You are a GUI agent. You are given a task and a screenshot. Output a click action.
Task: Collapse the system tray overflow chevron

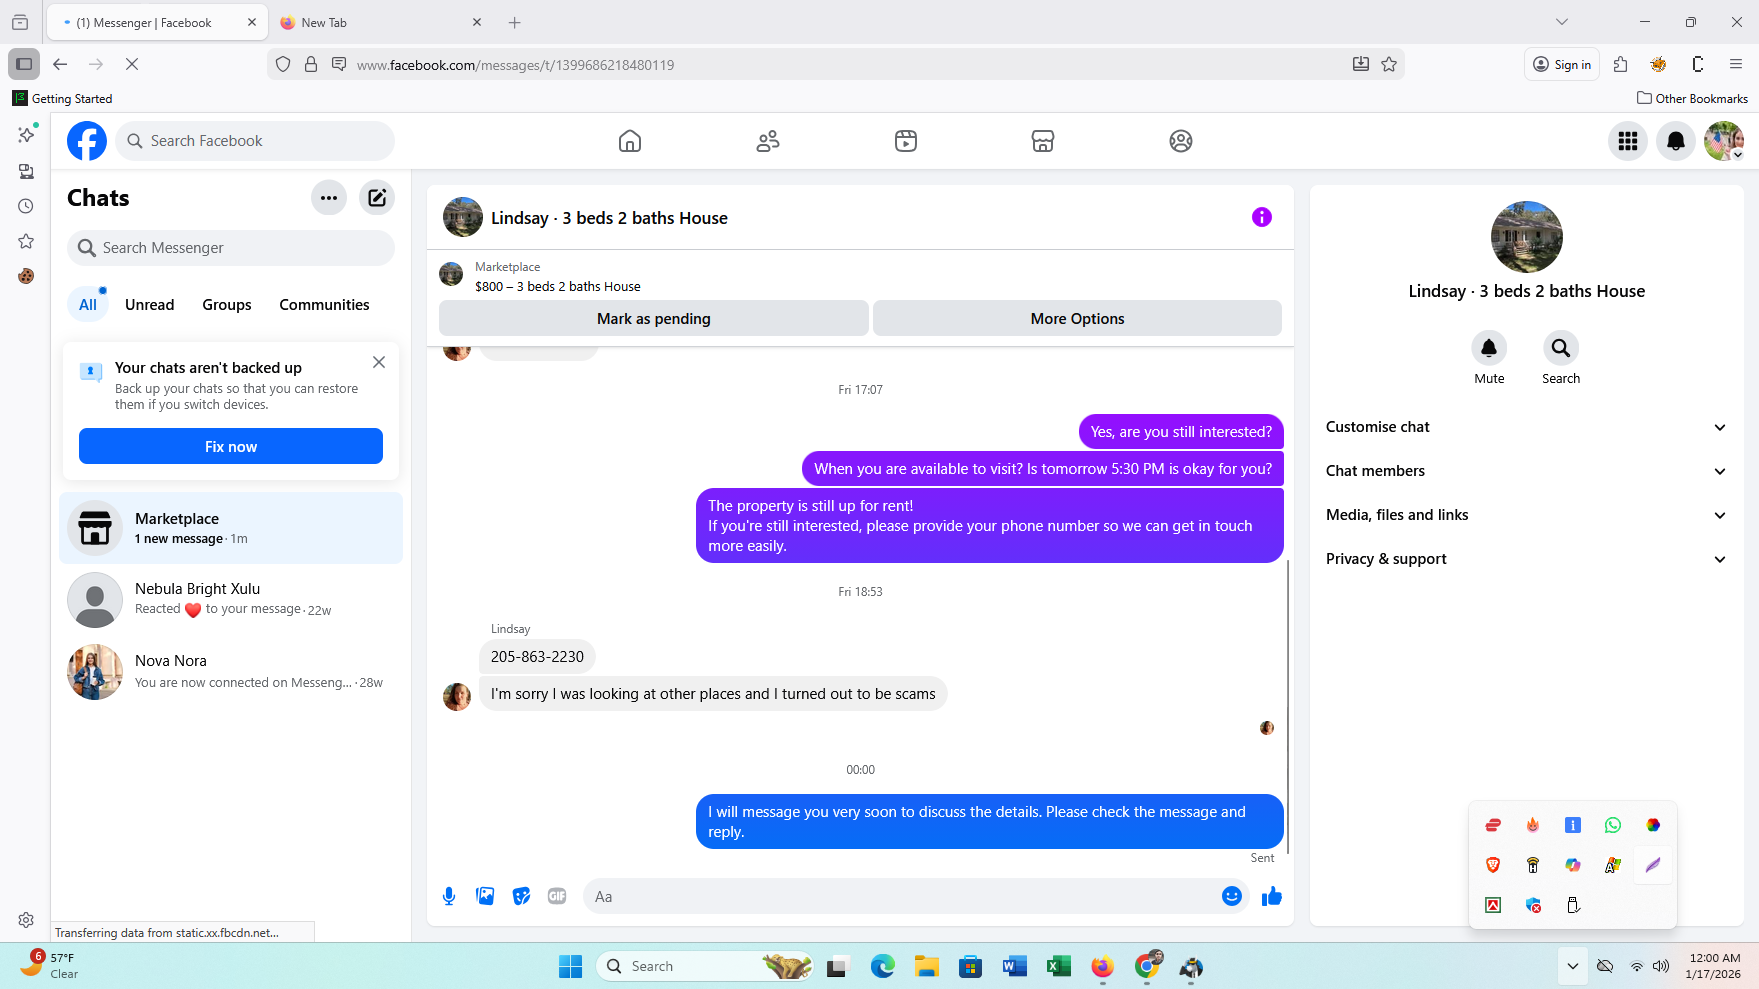click(1573, 966)
